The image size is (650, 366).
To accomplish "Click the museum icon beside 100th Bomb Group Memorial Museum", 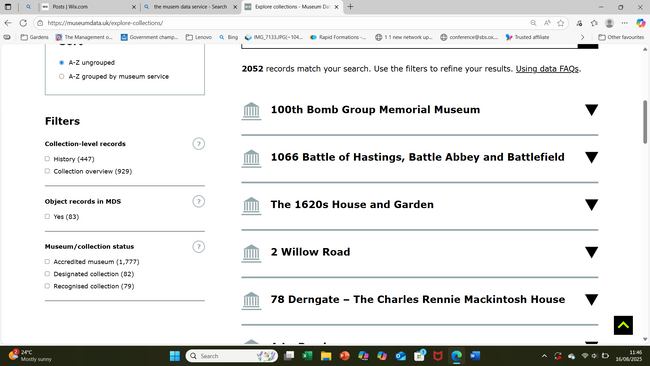I will click(251, 111).
